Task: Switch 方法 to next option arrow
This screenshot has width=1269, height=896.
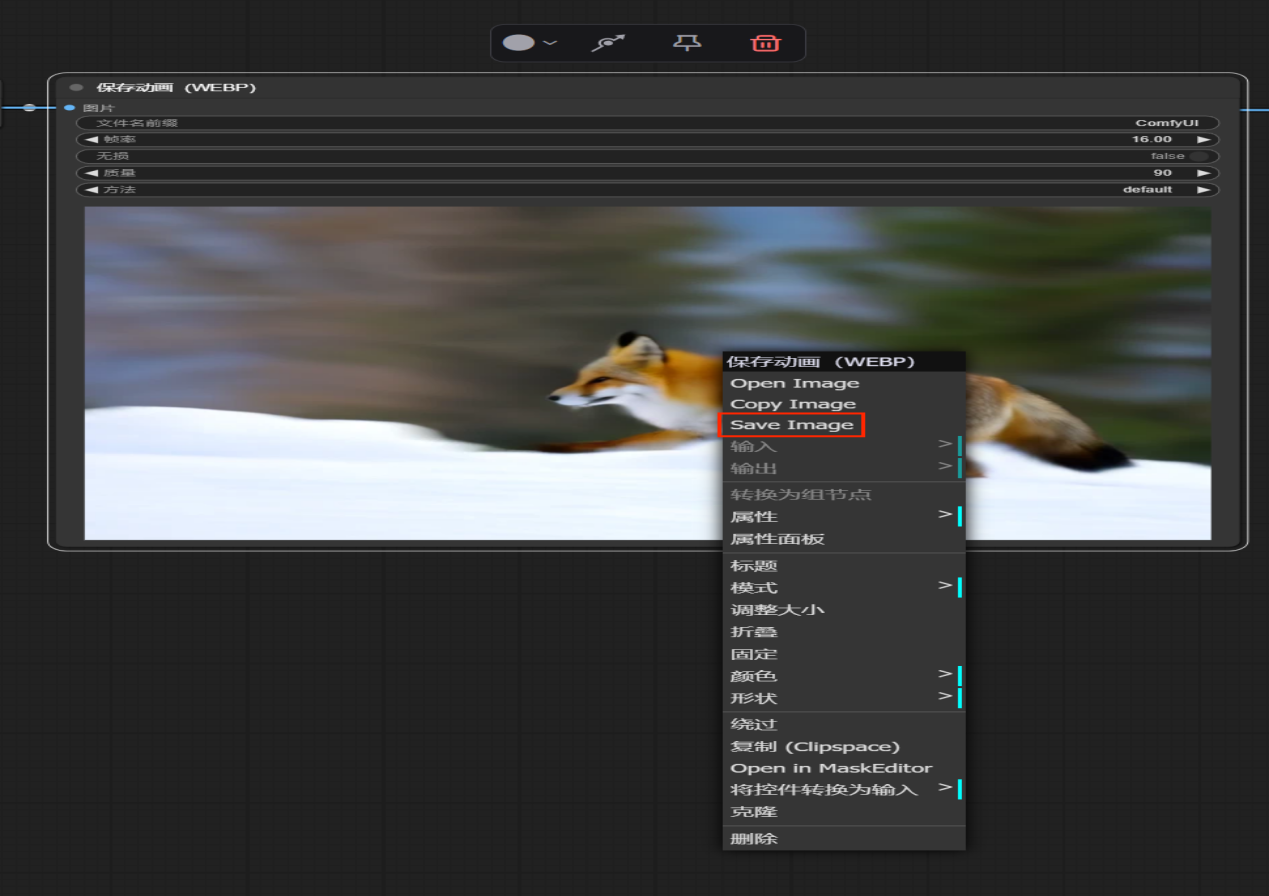Action: click(x=1204, y=190)
